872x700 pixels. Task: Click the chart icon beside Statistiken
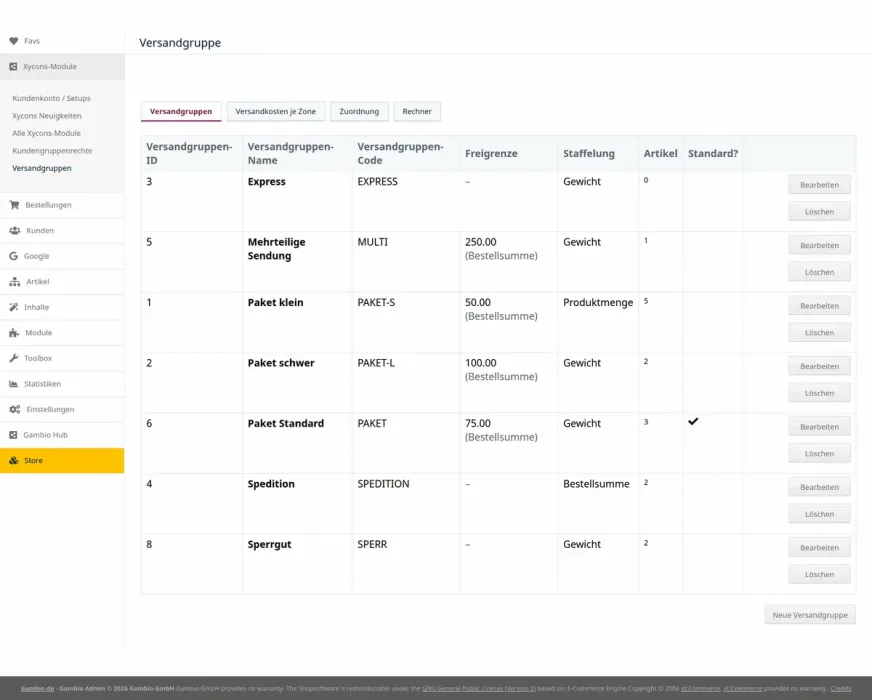coord(13,384)
